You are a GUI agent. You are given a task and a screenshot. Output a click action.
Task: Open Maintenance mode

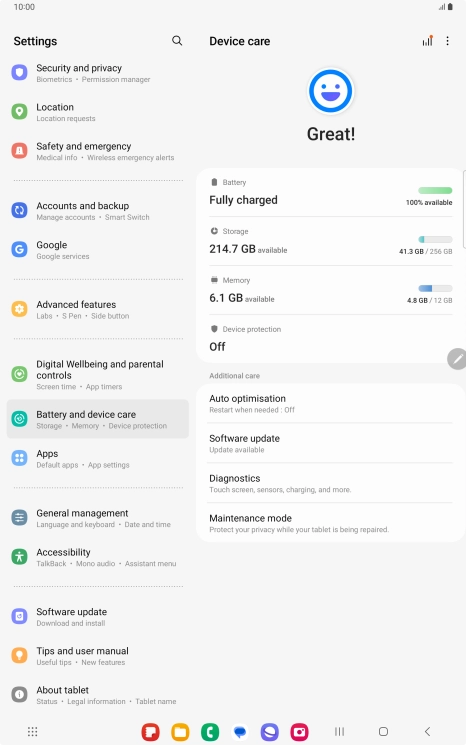[x=331, y=523]
